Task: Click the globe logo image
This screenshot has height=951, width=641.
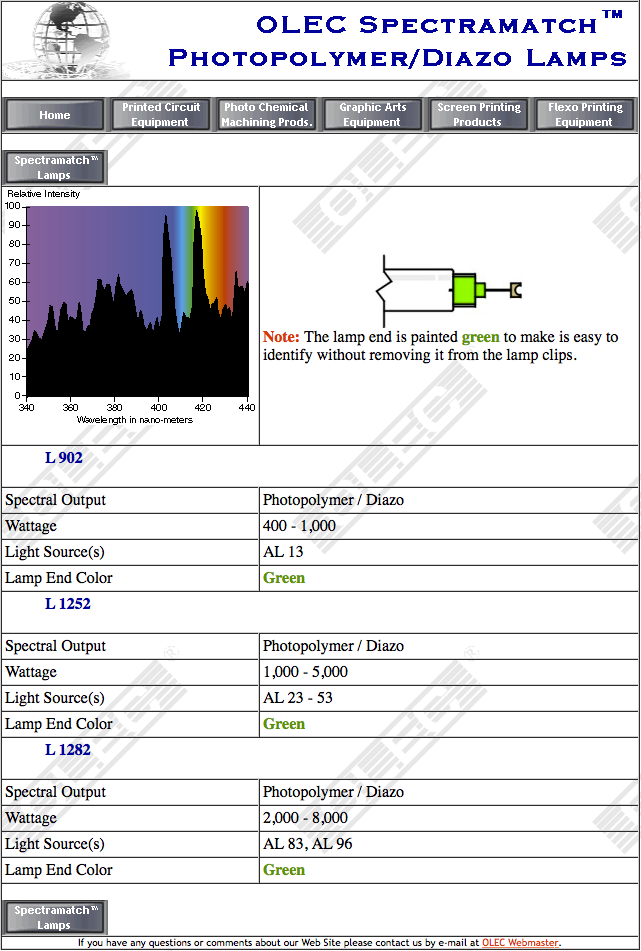Action: pos(68,41)
